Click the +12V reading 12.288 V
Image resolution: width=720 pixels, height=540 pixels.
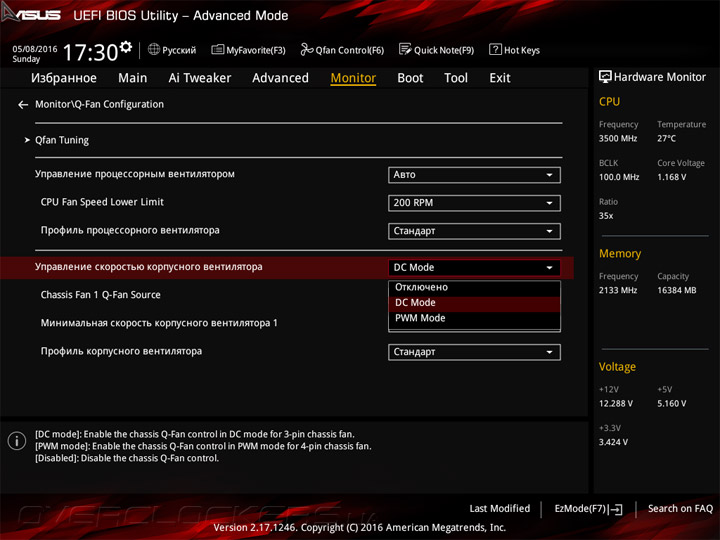pyautogui.click(x=615, y=404)
